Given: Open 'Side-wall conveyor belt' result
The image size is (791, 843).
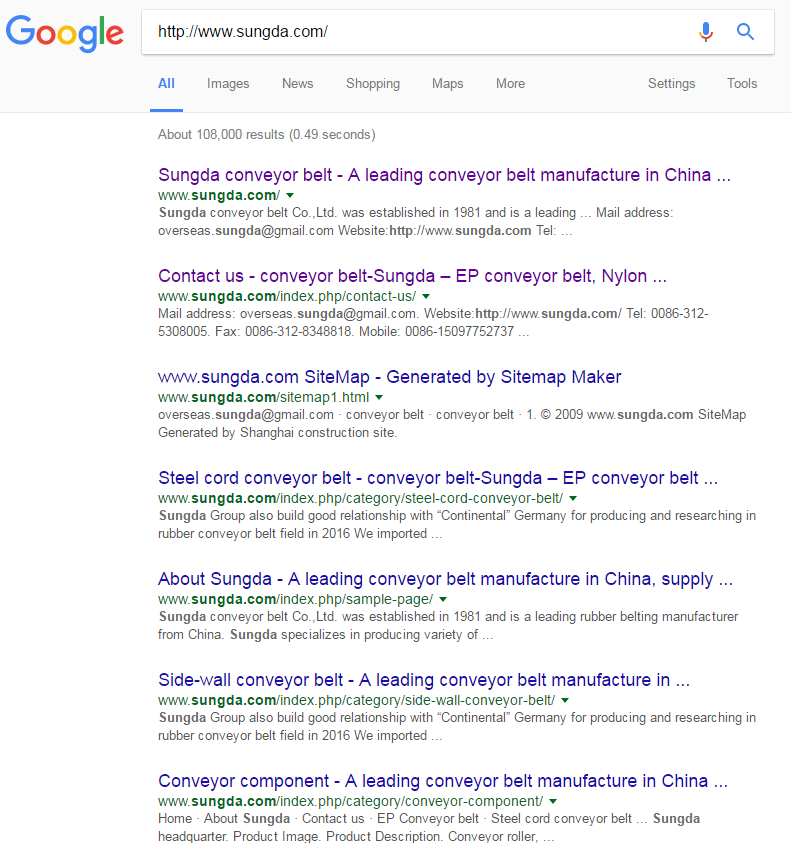Looking at the screenshot, I should click(424, 680).
